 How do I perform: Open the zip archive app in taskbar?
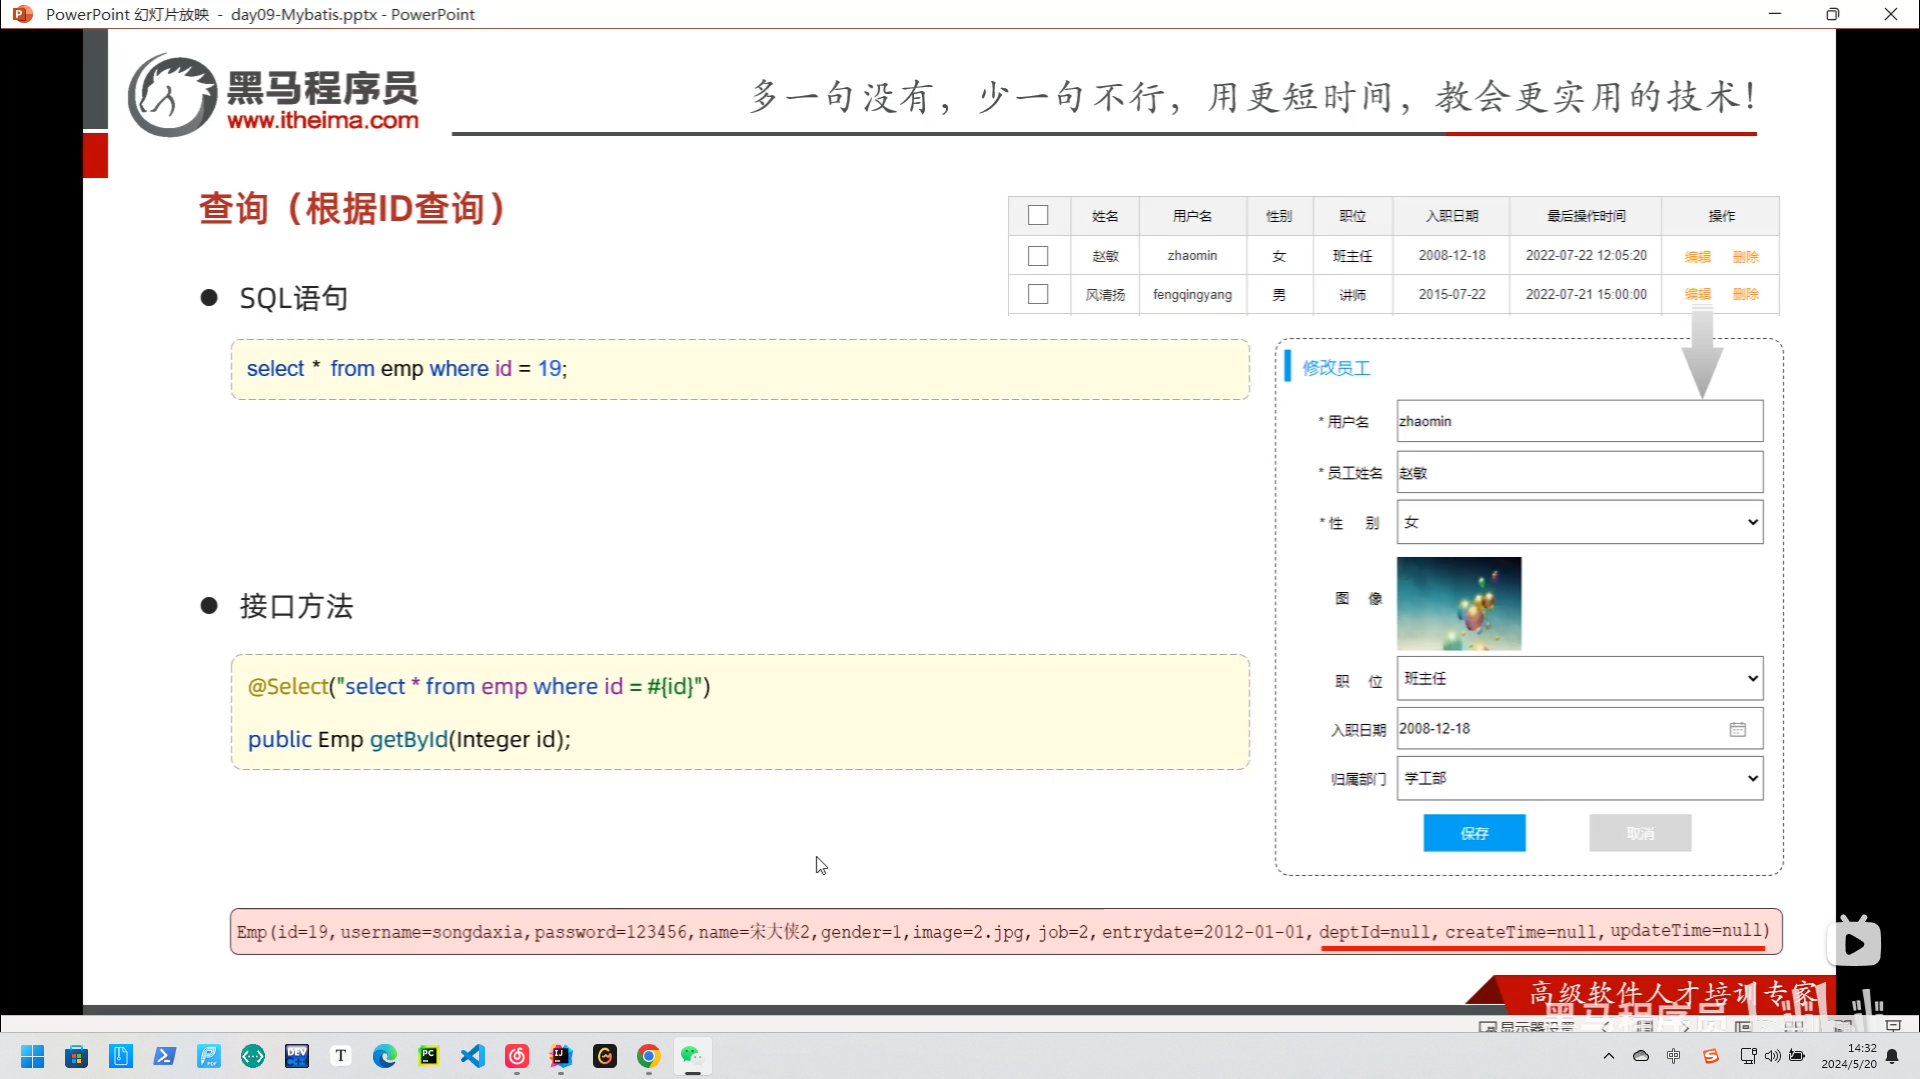(120, 1056)
